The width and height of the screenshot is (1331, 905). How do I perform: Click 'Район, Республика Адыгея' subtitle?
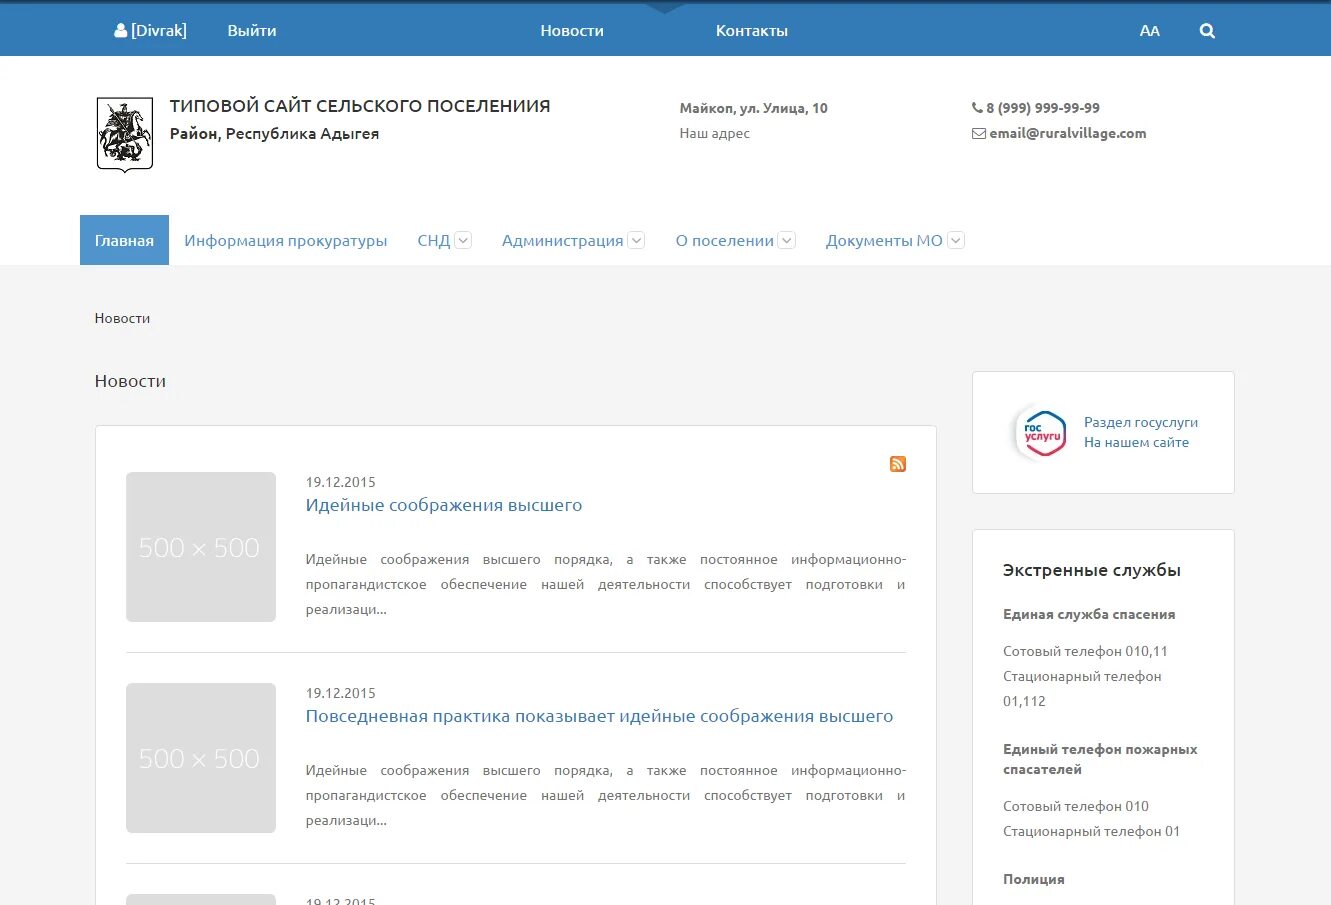click(x=274, y=133)
